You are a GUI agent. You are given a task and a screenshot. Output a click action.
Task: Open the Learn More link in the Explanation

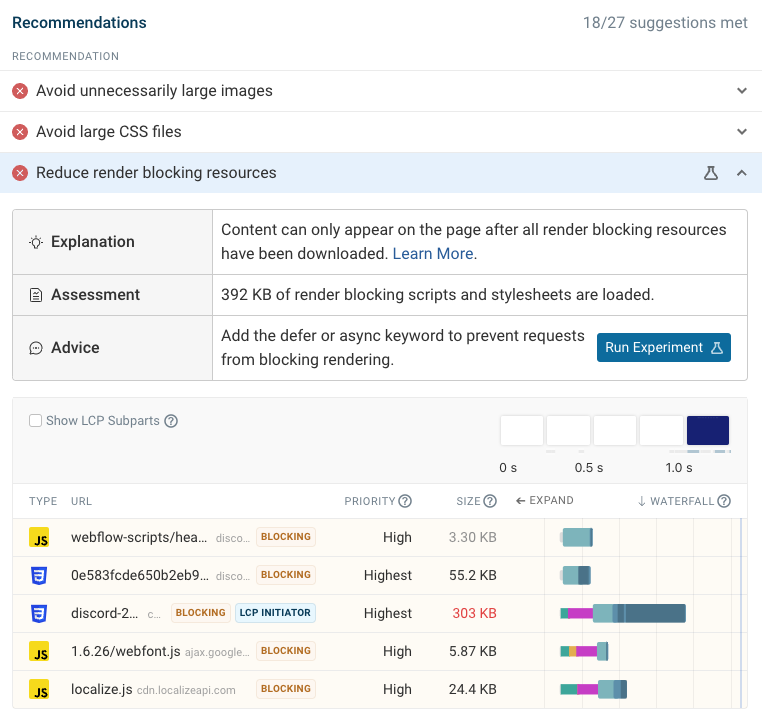[x=433, y=254]
